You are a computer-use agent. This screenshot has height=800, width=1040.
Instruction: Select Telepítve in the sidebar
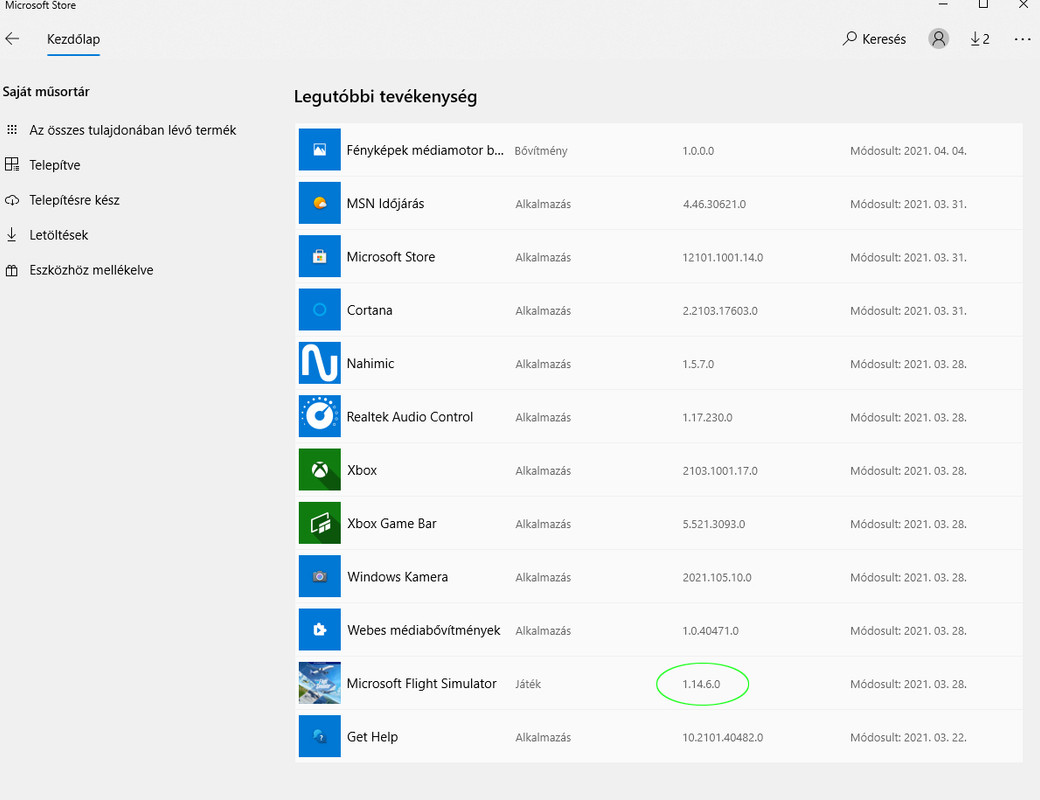54,165
